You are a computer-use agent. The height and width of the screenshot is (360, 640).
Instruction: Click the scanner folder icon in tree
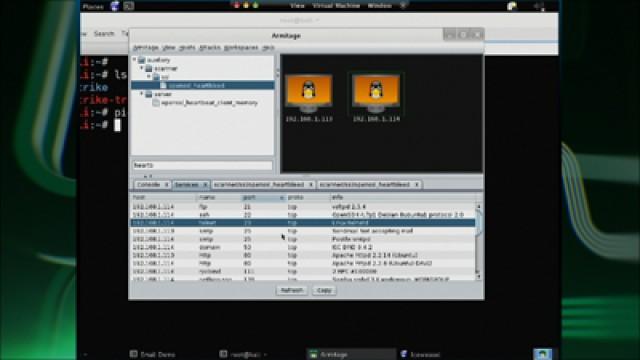point(149,69)
